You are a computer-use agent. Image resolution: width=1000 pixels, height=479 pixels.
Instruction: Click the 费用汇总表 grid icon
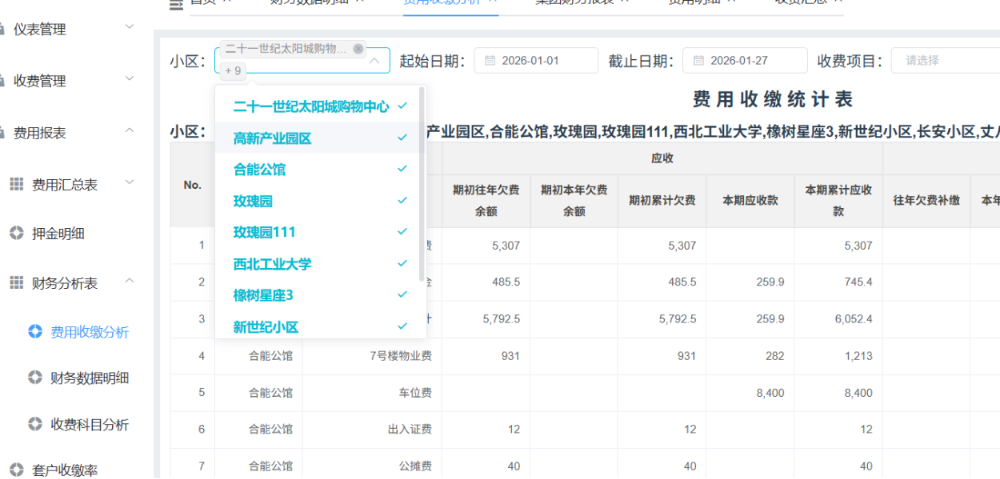(x=16, y=184)
